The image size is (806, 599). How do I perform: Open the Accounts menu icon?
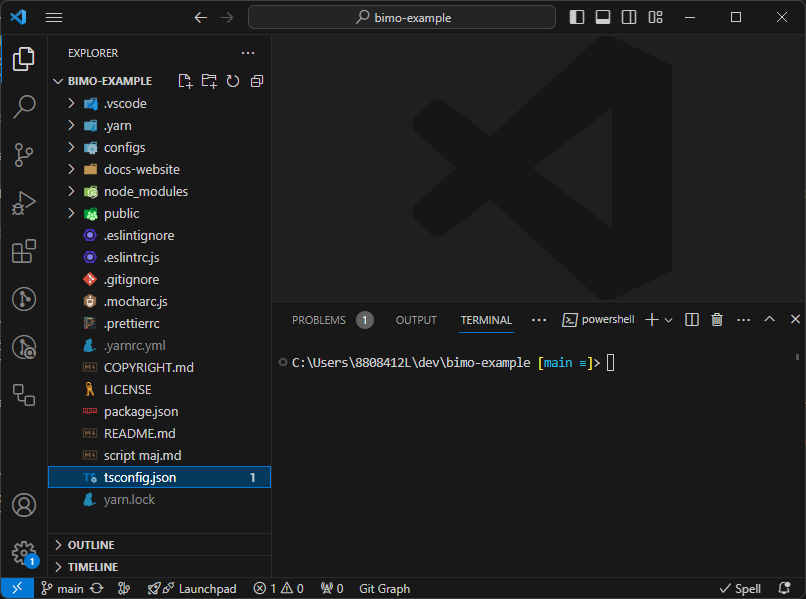(24, 505)
